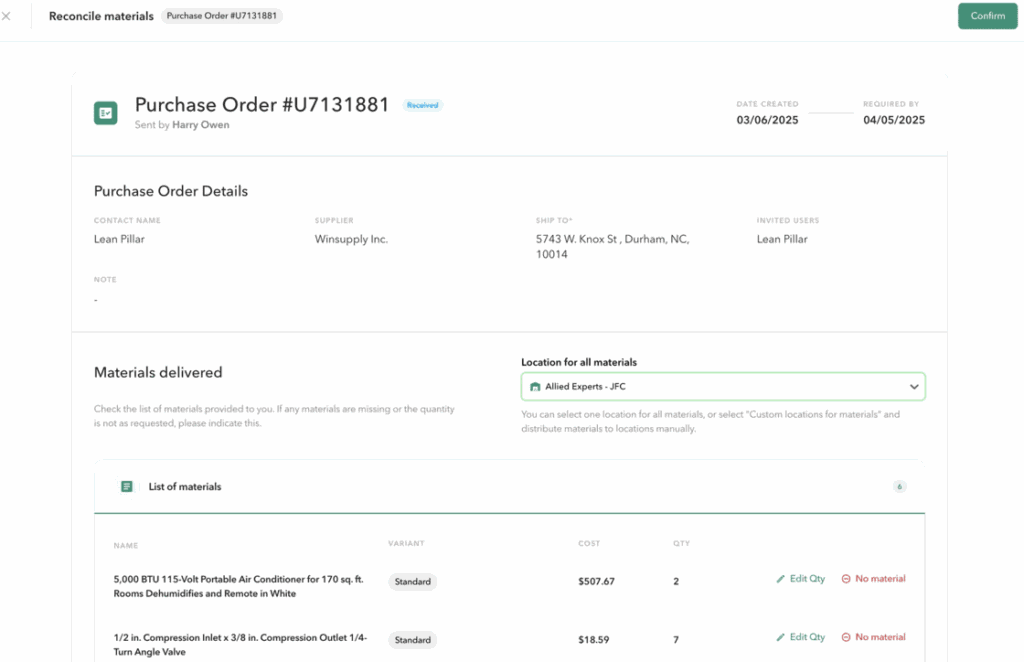Viewport: 1024px width, 662px height.
Task: Mark No material for Portable Air Conditioner
Action: tap(873, 578)
